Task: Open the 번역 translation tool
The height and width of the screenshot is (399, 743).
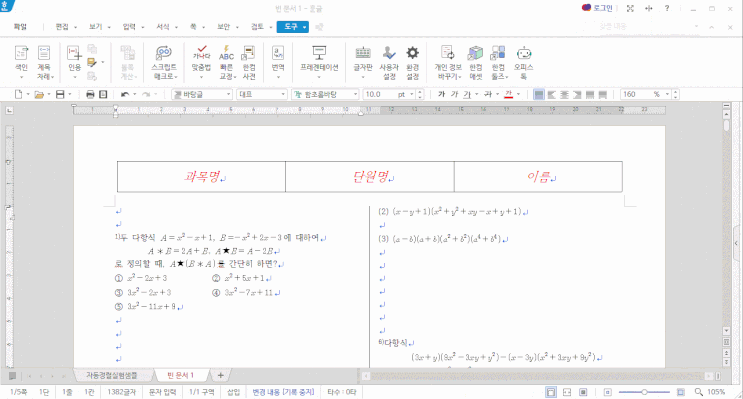Action: click(278, 62)
